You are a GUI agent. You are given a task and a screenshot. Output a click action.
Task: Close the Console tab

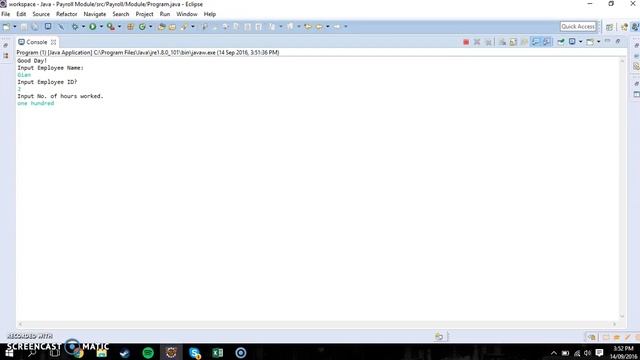tap(53, 42)
